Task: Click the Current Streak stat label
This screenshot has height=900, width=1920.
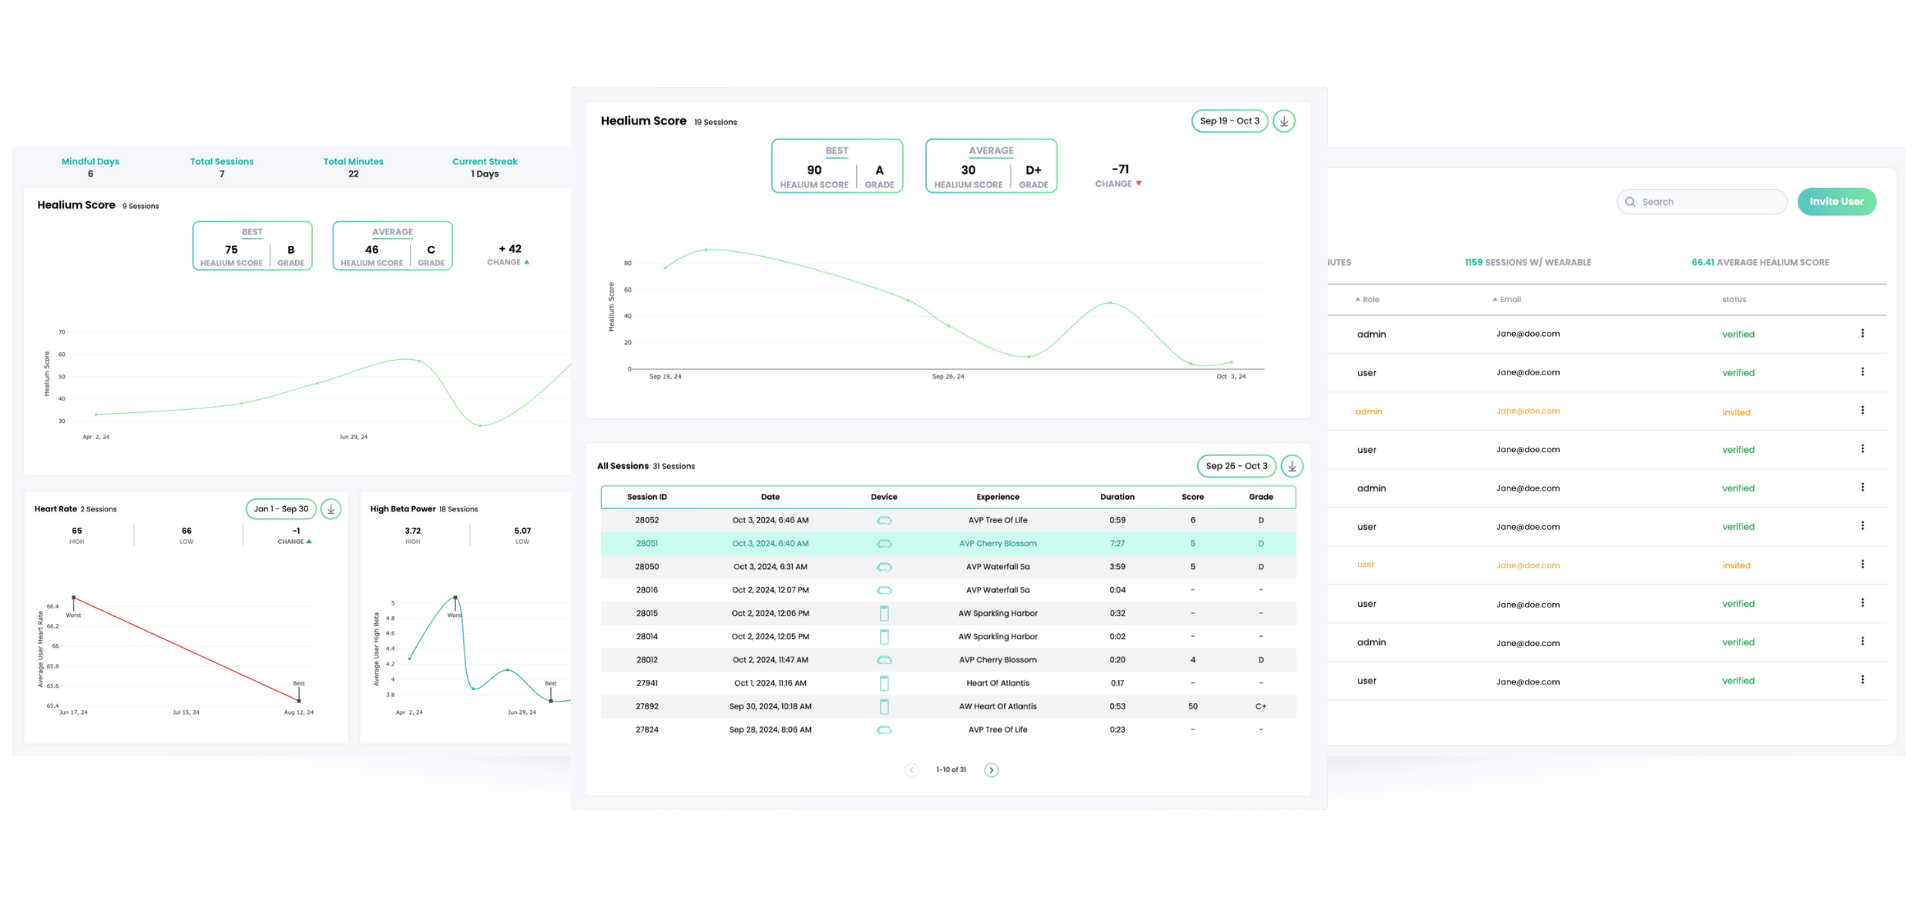Action: 485,161
